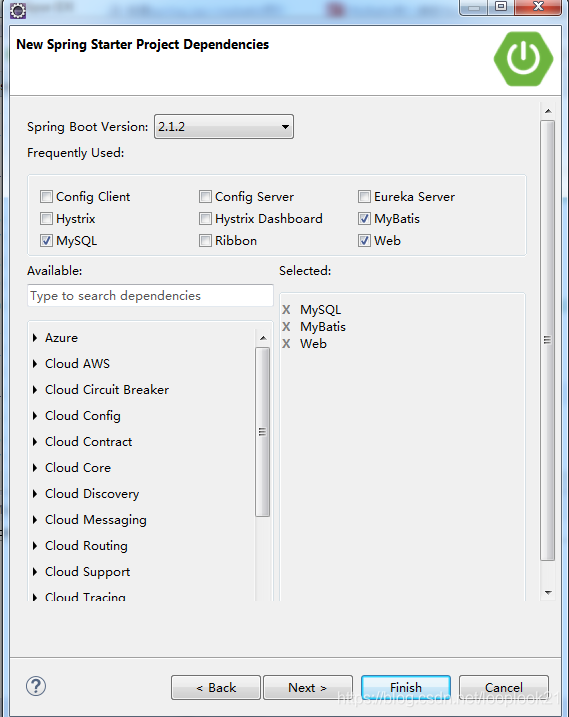Select the Azure tree label
Viewport: 569px width, 717px height.
[x=61, y=338]
